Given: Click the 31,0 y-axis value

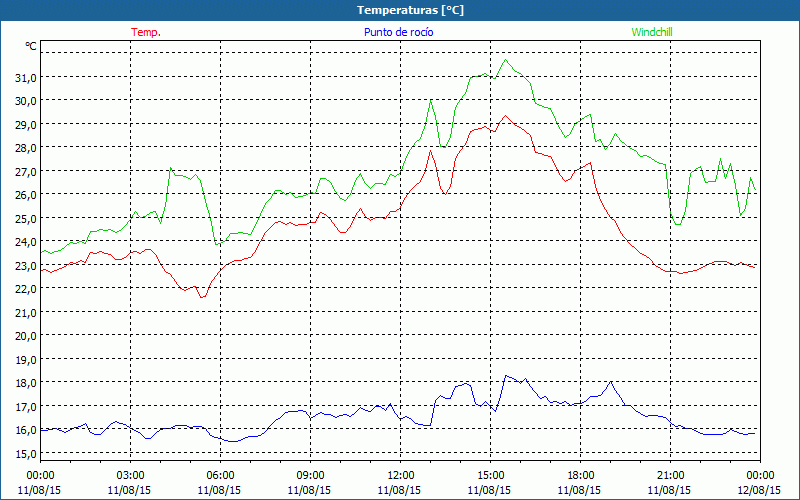Looking at the screenshot, I should pos(26,78).
